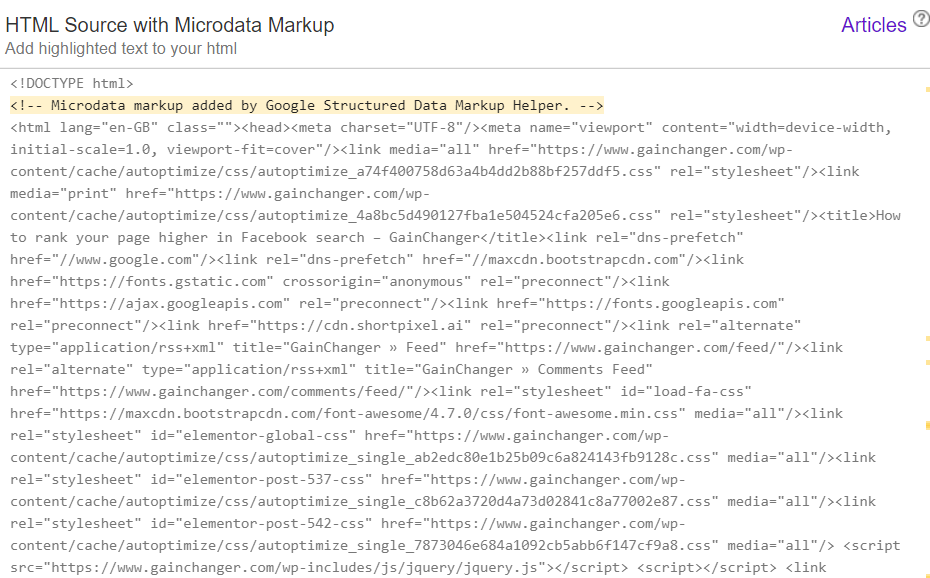Select the highlighted 'Microdata markup added by Google' comment
The image size is (930, 578).
pyautogui.click(x=307, y=106)
